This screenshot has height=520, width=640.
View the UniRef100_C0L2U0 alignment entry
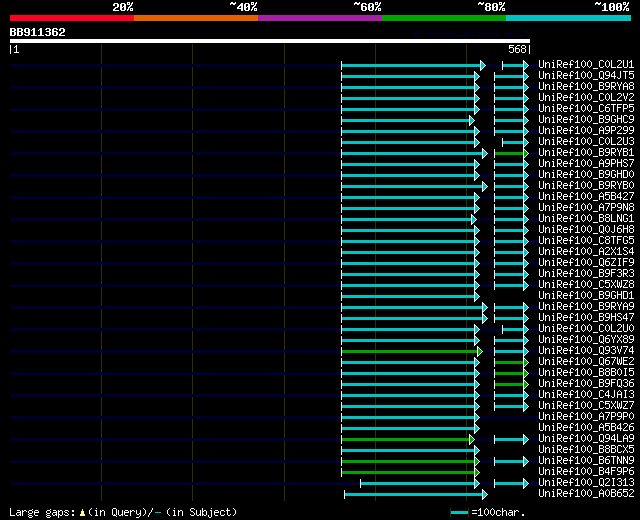click(586, 329)
